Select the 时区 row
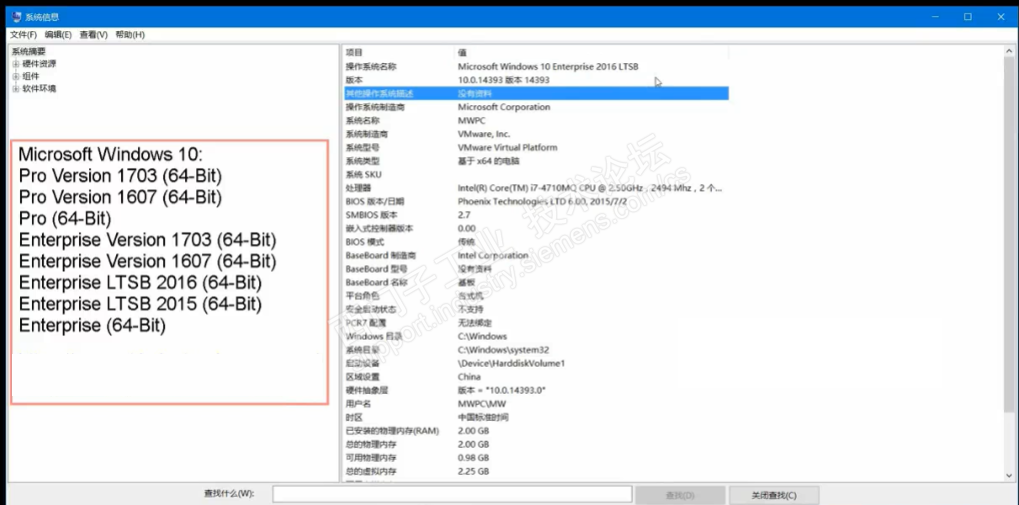This screenshot has width=1019, height=505. 535,417
